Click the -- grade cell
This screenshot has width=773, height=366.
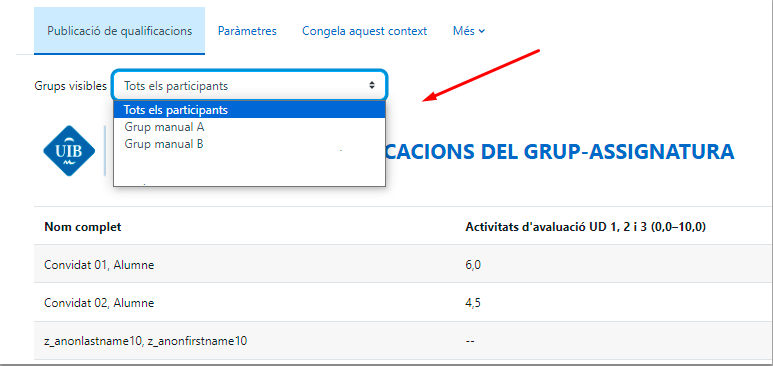click(470, 341)
